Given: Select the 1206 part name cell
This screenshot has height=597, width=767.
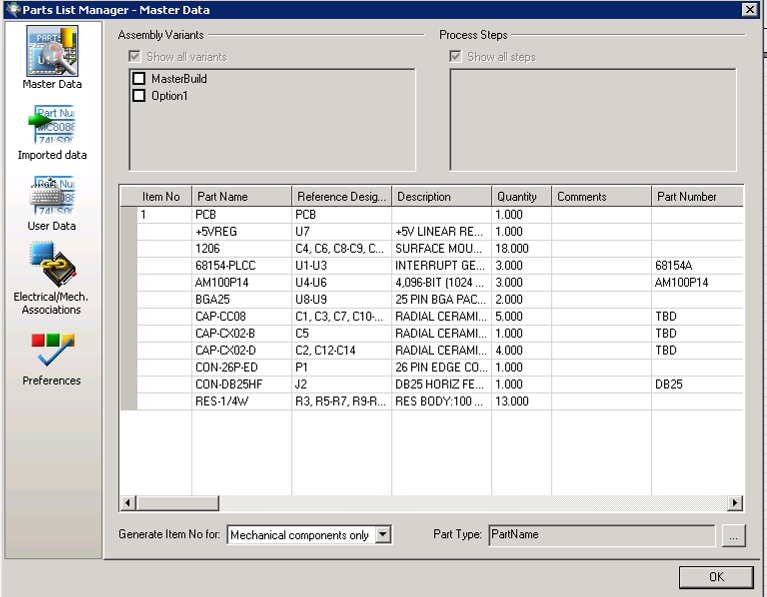Looking at the screenshot, I should (x=242, y=249).
